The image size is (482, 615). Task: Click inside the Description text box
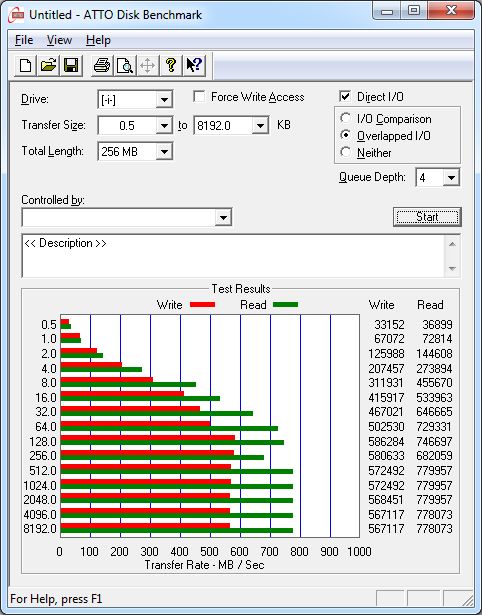click(234, 256)
